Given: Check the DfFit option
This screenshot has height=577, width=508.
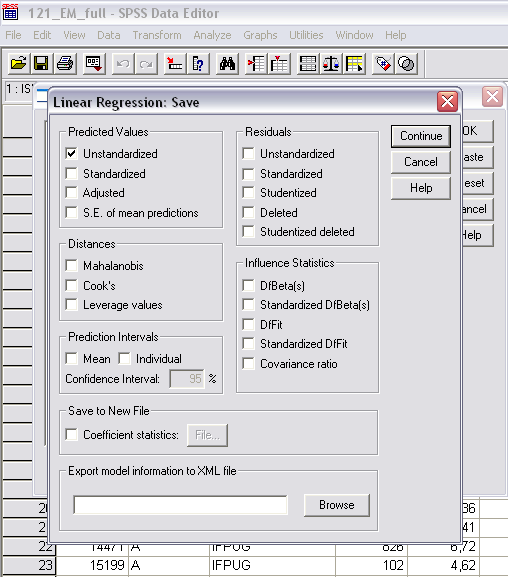Looking at the screenshot, I should (248, 324).
